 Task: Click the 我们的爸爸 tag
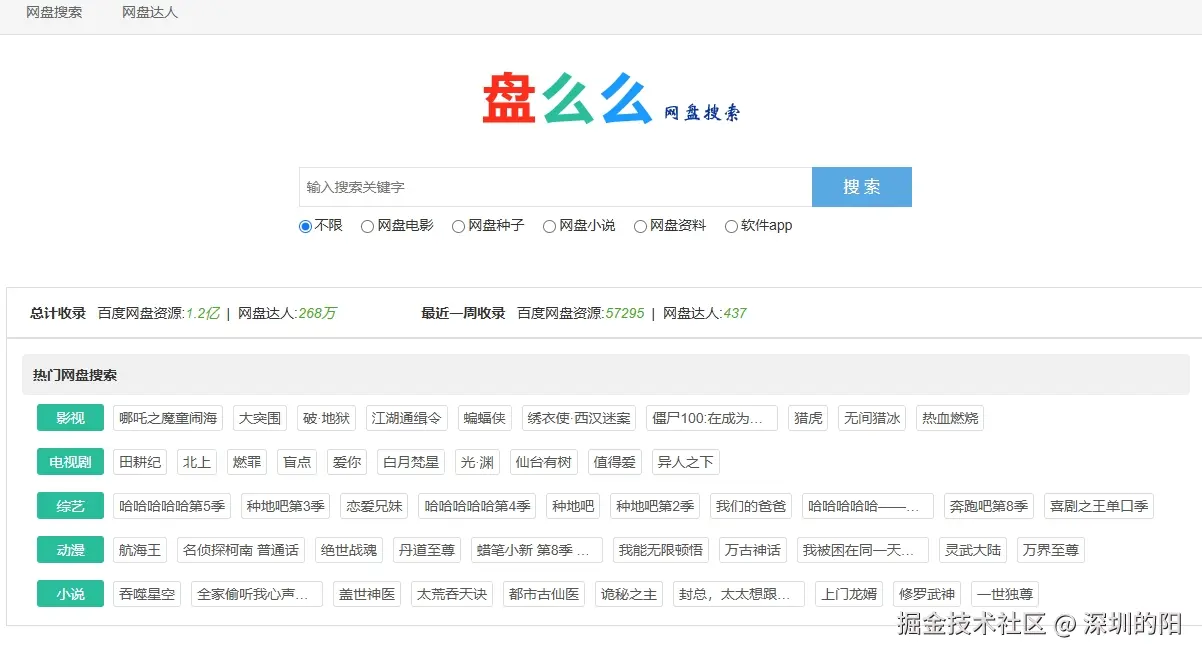coord(750,506)
